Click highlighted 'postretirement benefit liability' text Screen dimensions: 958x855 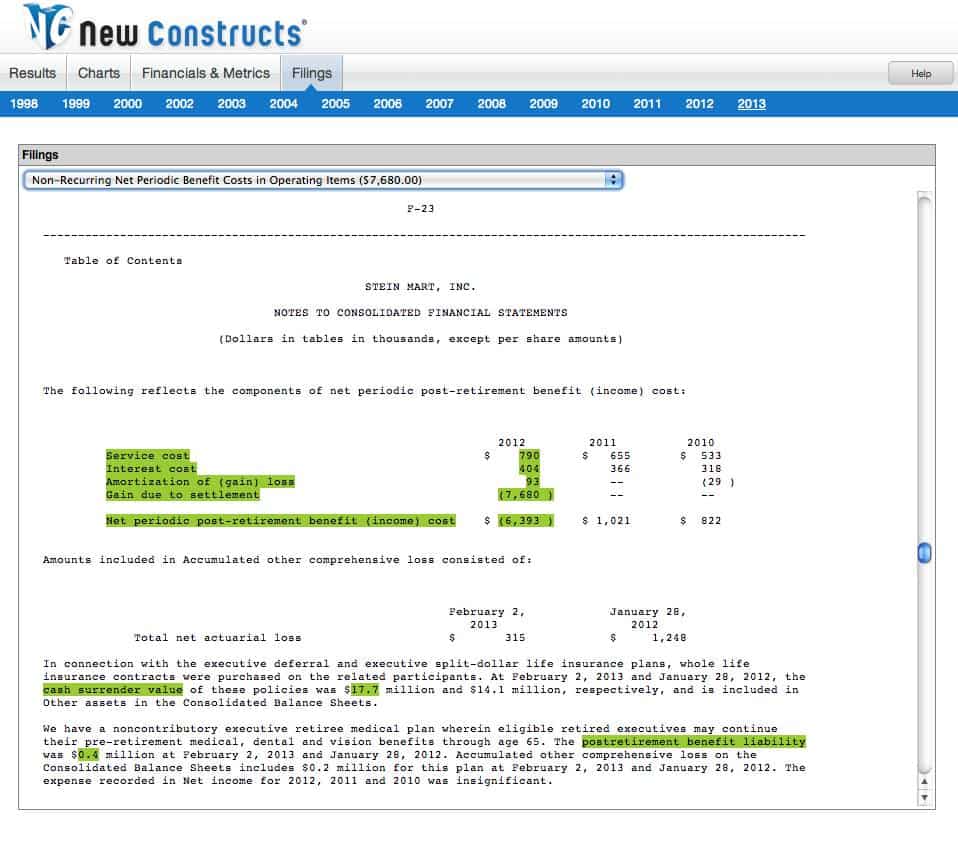693,742
